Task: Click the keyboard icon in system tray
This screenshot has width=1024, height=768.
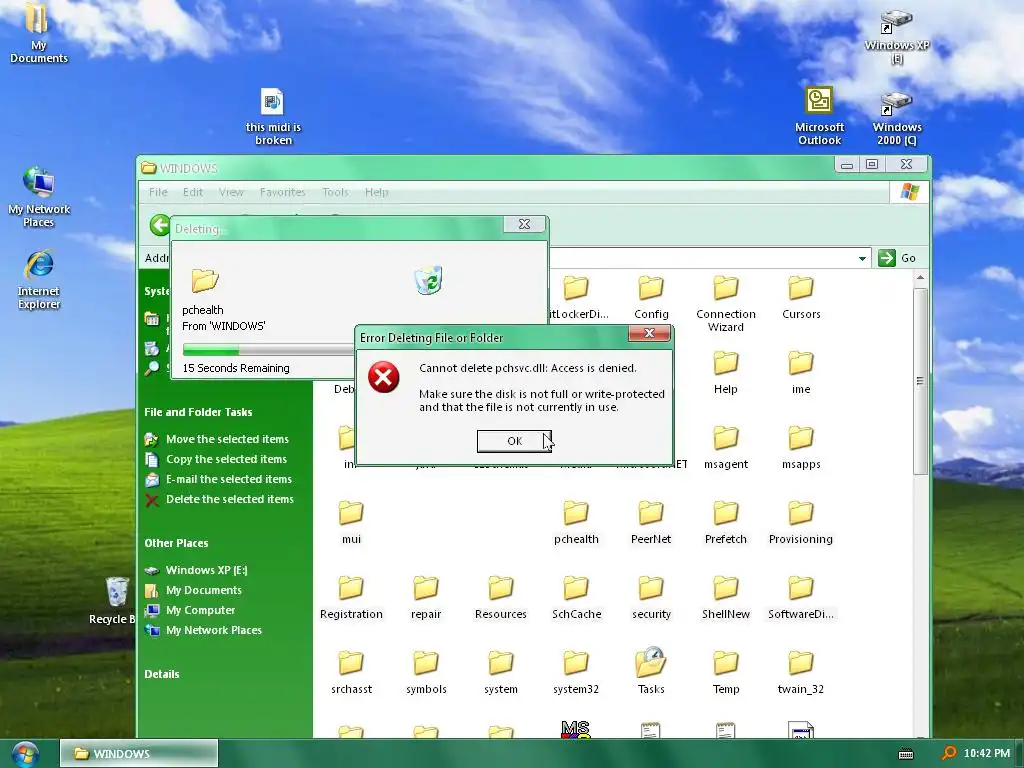Action: (906, 754)
